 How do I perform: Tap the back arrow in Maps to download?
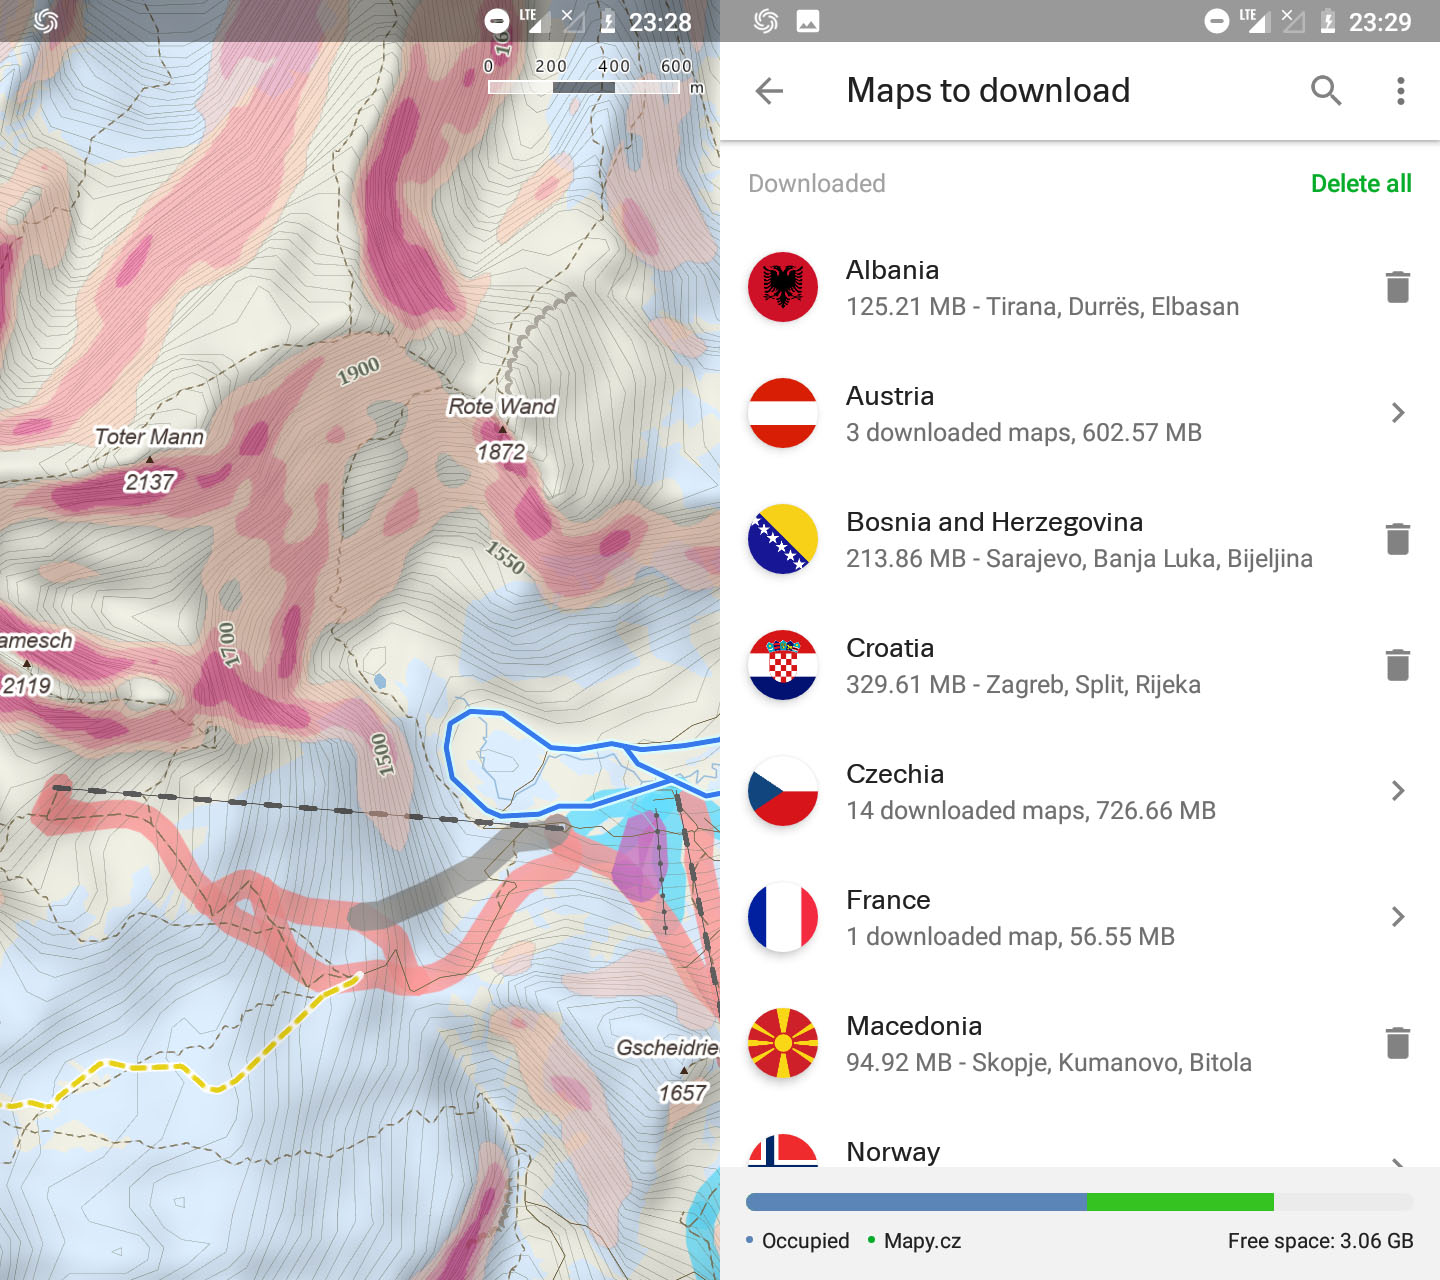point(769,91)
